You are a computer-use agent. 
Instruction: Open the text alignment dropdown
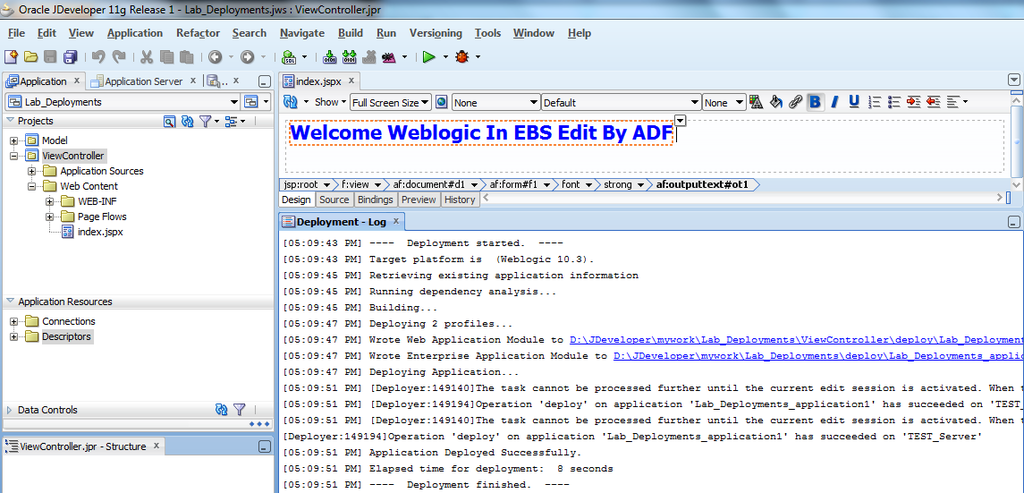(x=957, y=102)
